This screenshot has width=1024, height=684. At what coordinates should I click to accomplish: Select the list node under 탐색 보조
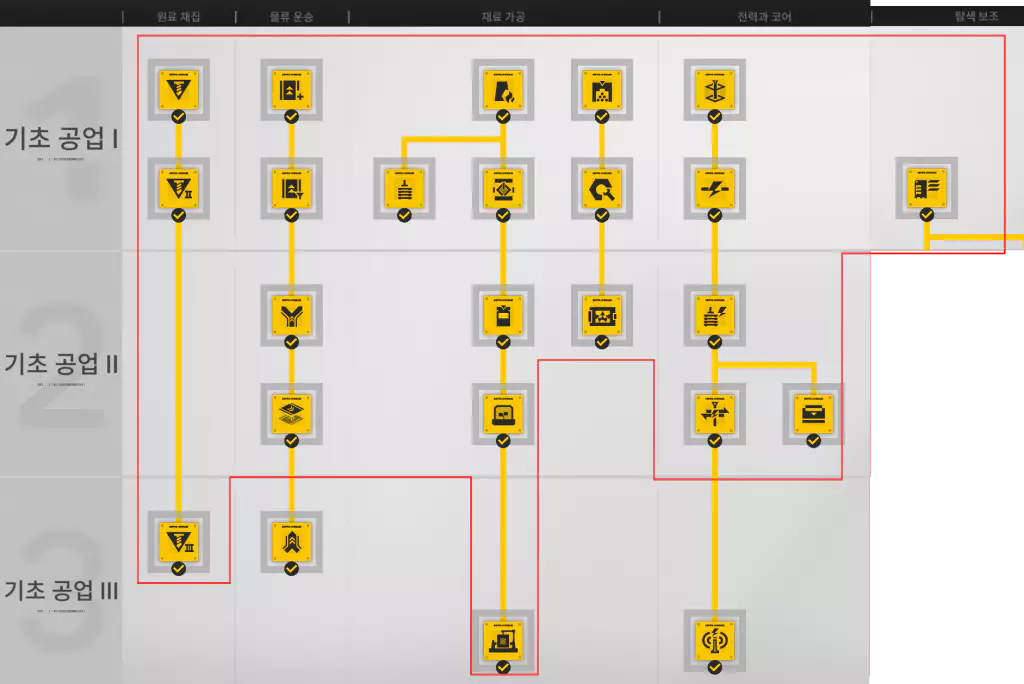[x=926, y=187]
